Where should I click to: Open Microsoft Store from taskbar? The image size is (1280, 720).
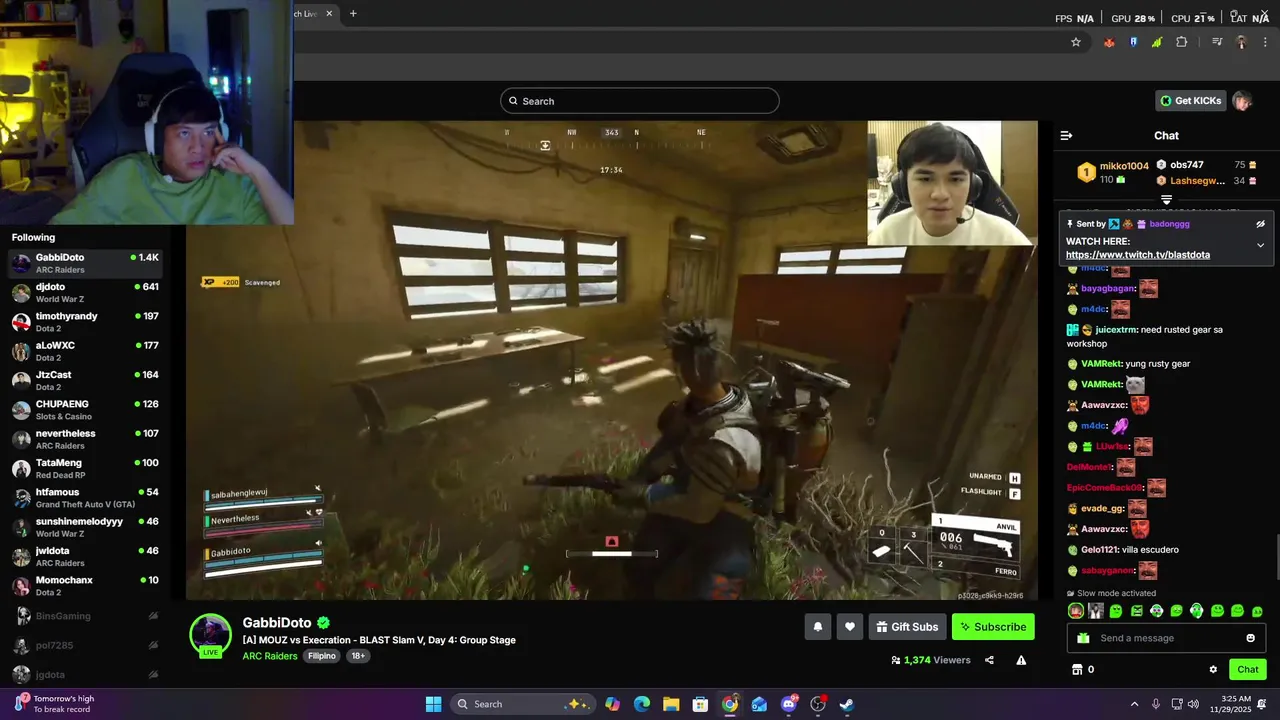[701, 704]
